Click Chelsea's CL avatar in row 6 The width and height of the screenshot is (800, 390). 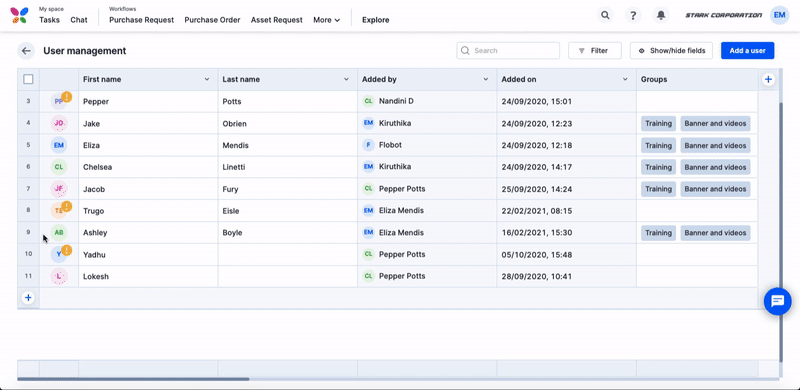point(59,167)
